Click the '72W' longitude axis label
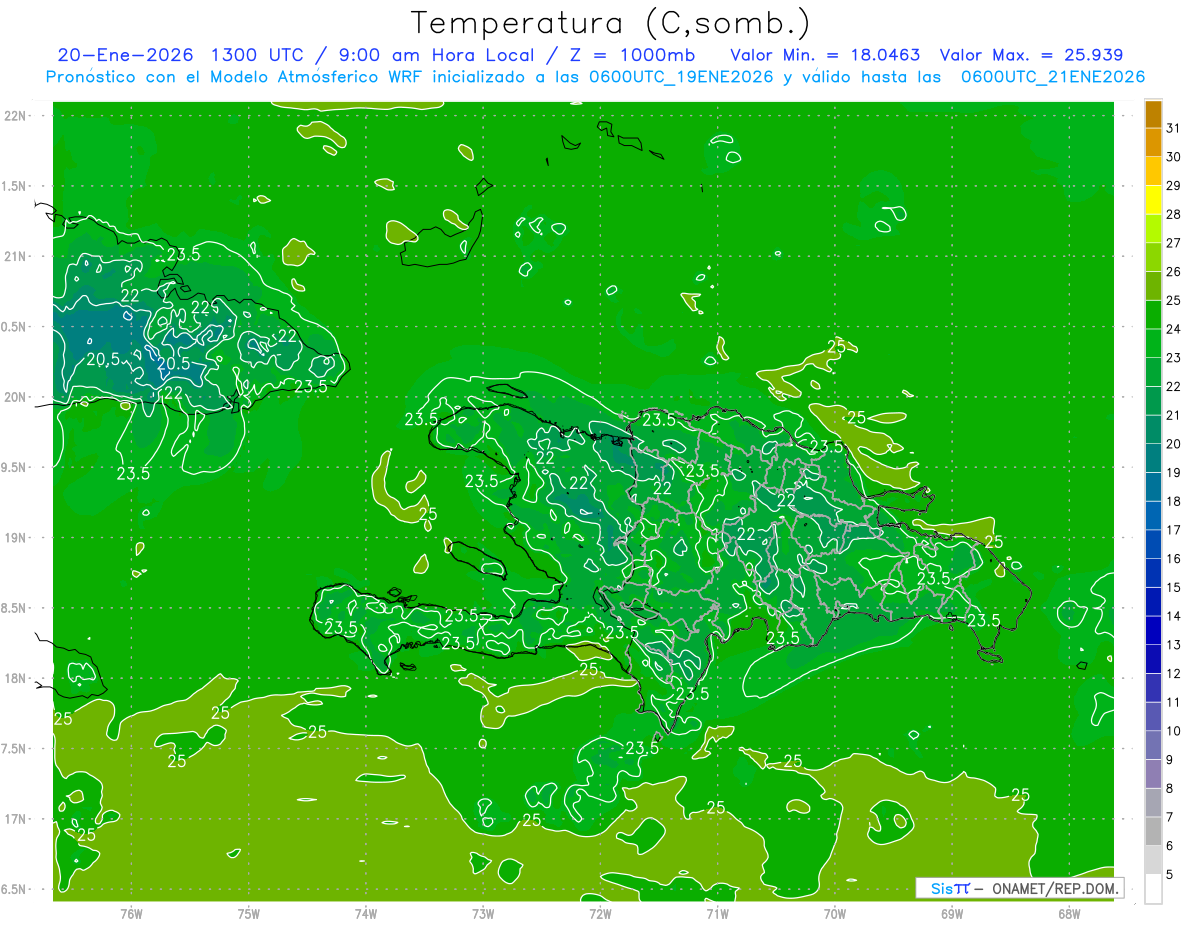 601,912
